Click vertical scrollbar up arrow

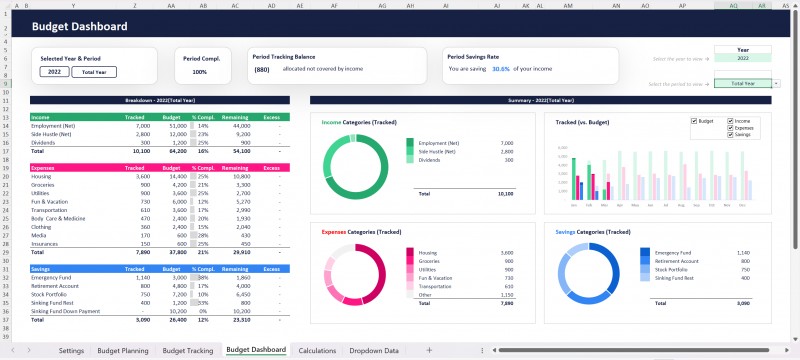click(x=795, y=13)
